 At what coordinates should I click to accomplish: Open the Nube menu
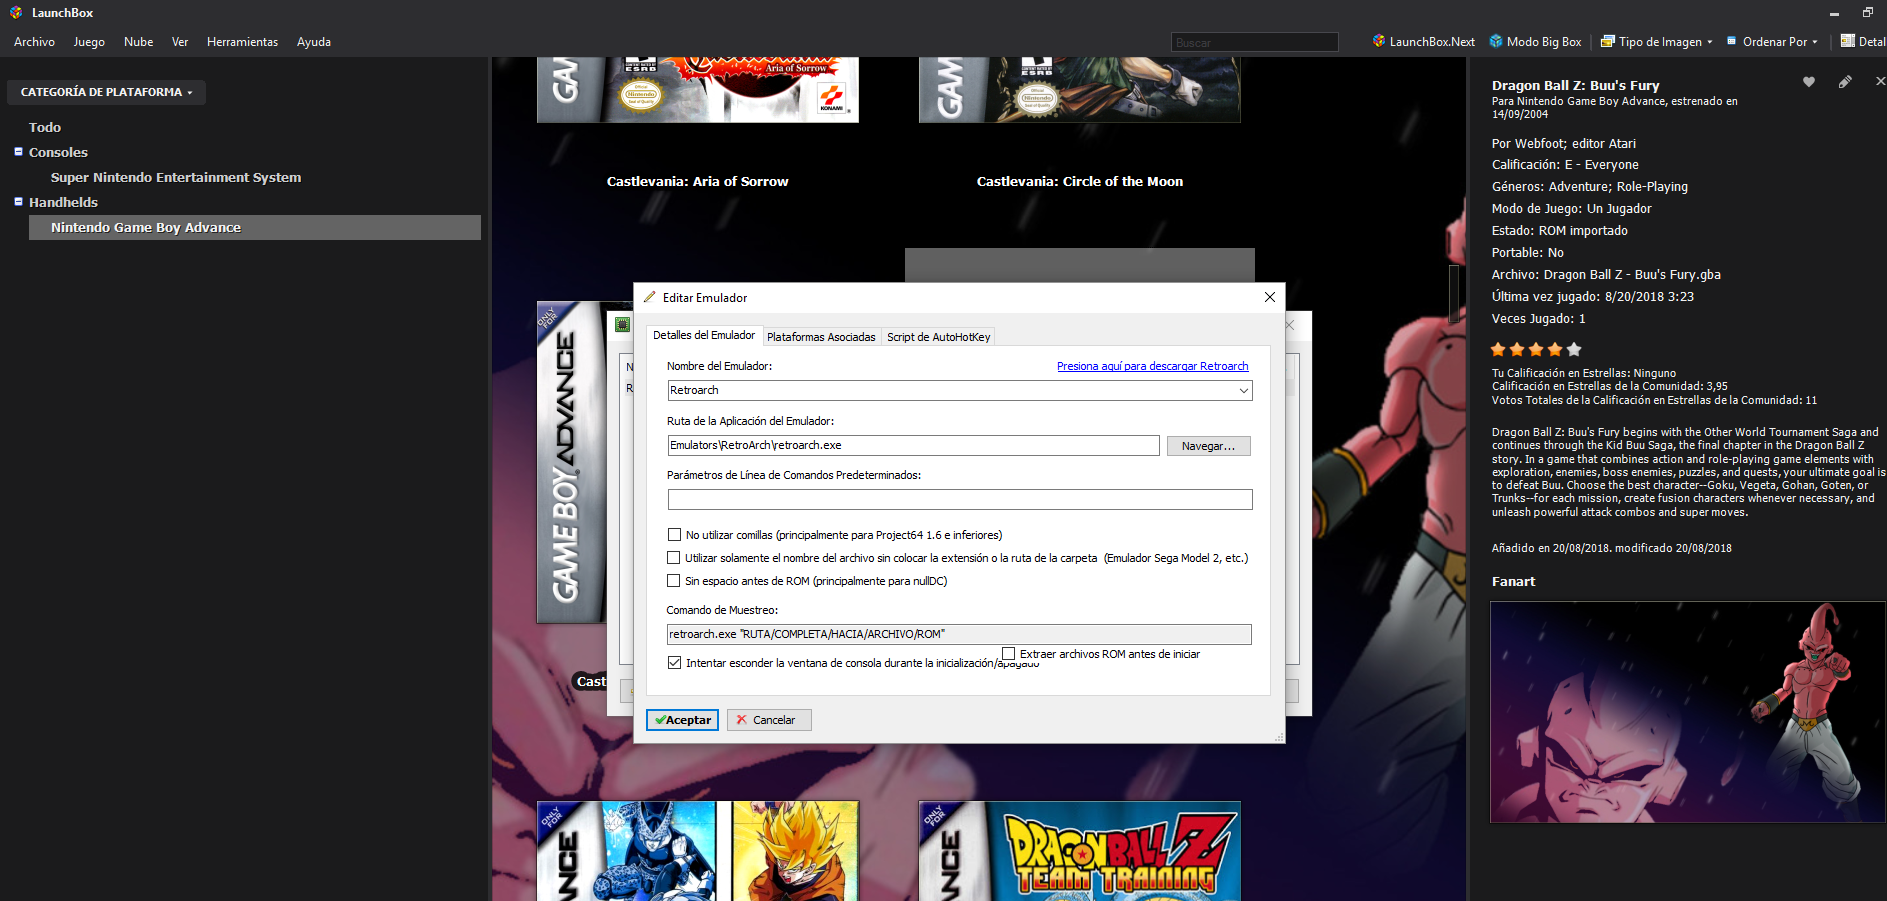139,42
